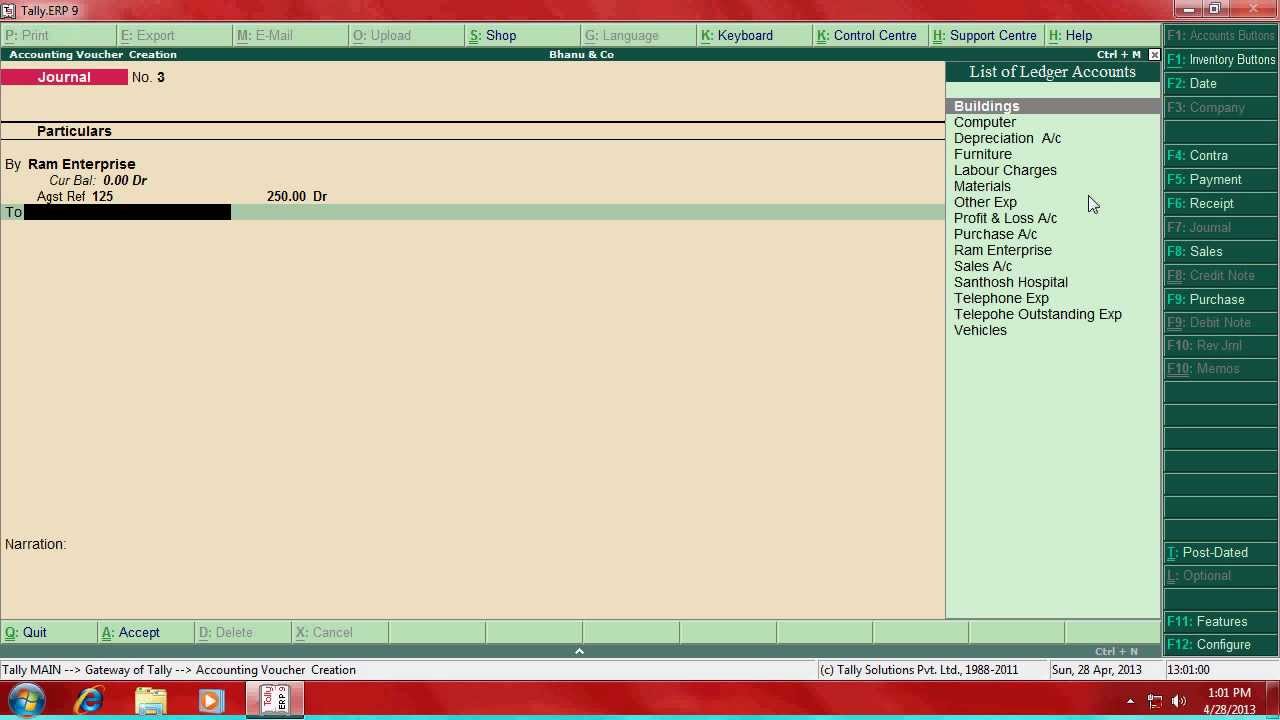1280x720 pixels.
Task: Select Buildings ledger in list
Action: click(1052, 106)
